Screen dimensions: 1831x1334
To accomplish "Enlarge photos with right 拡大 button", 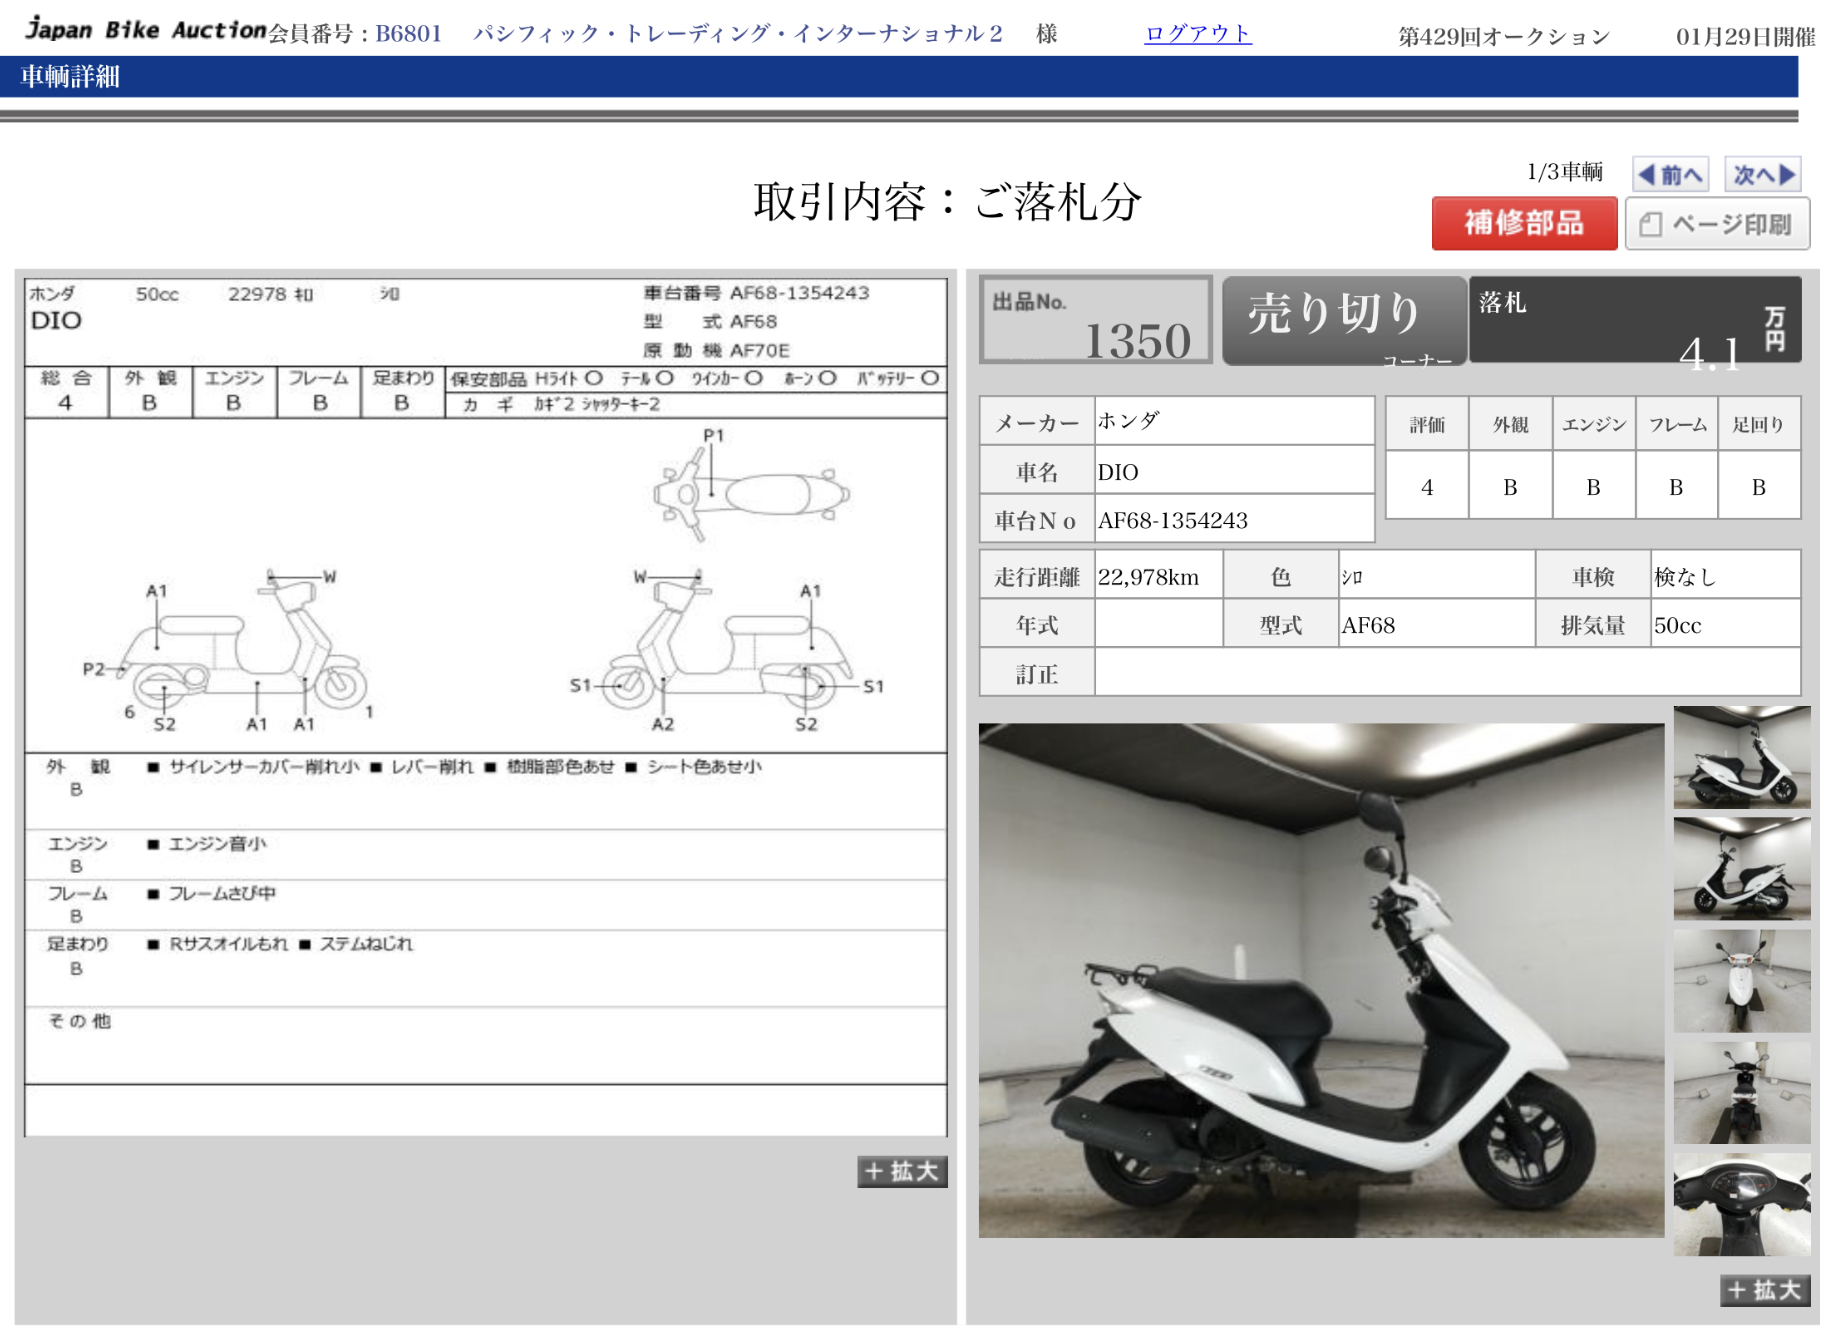I will (1764, 1290).
